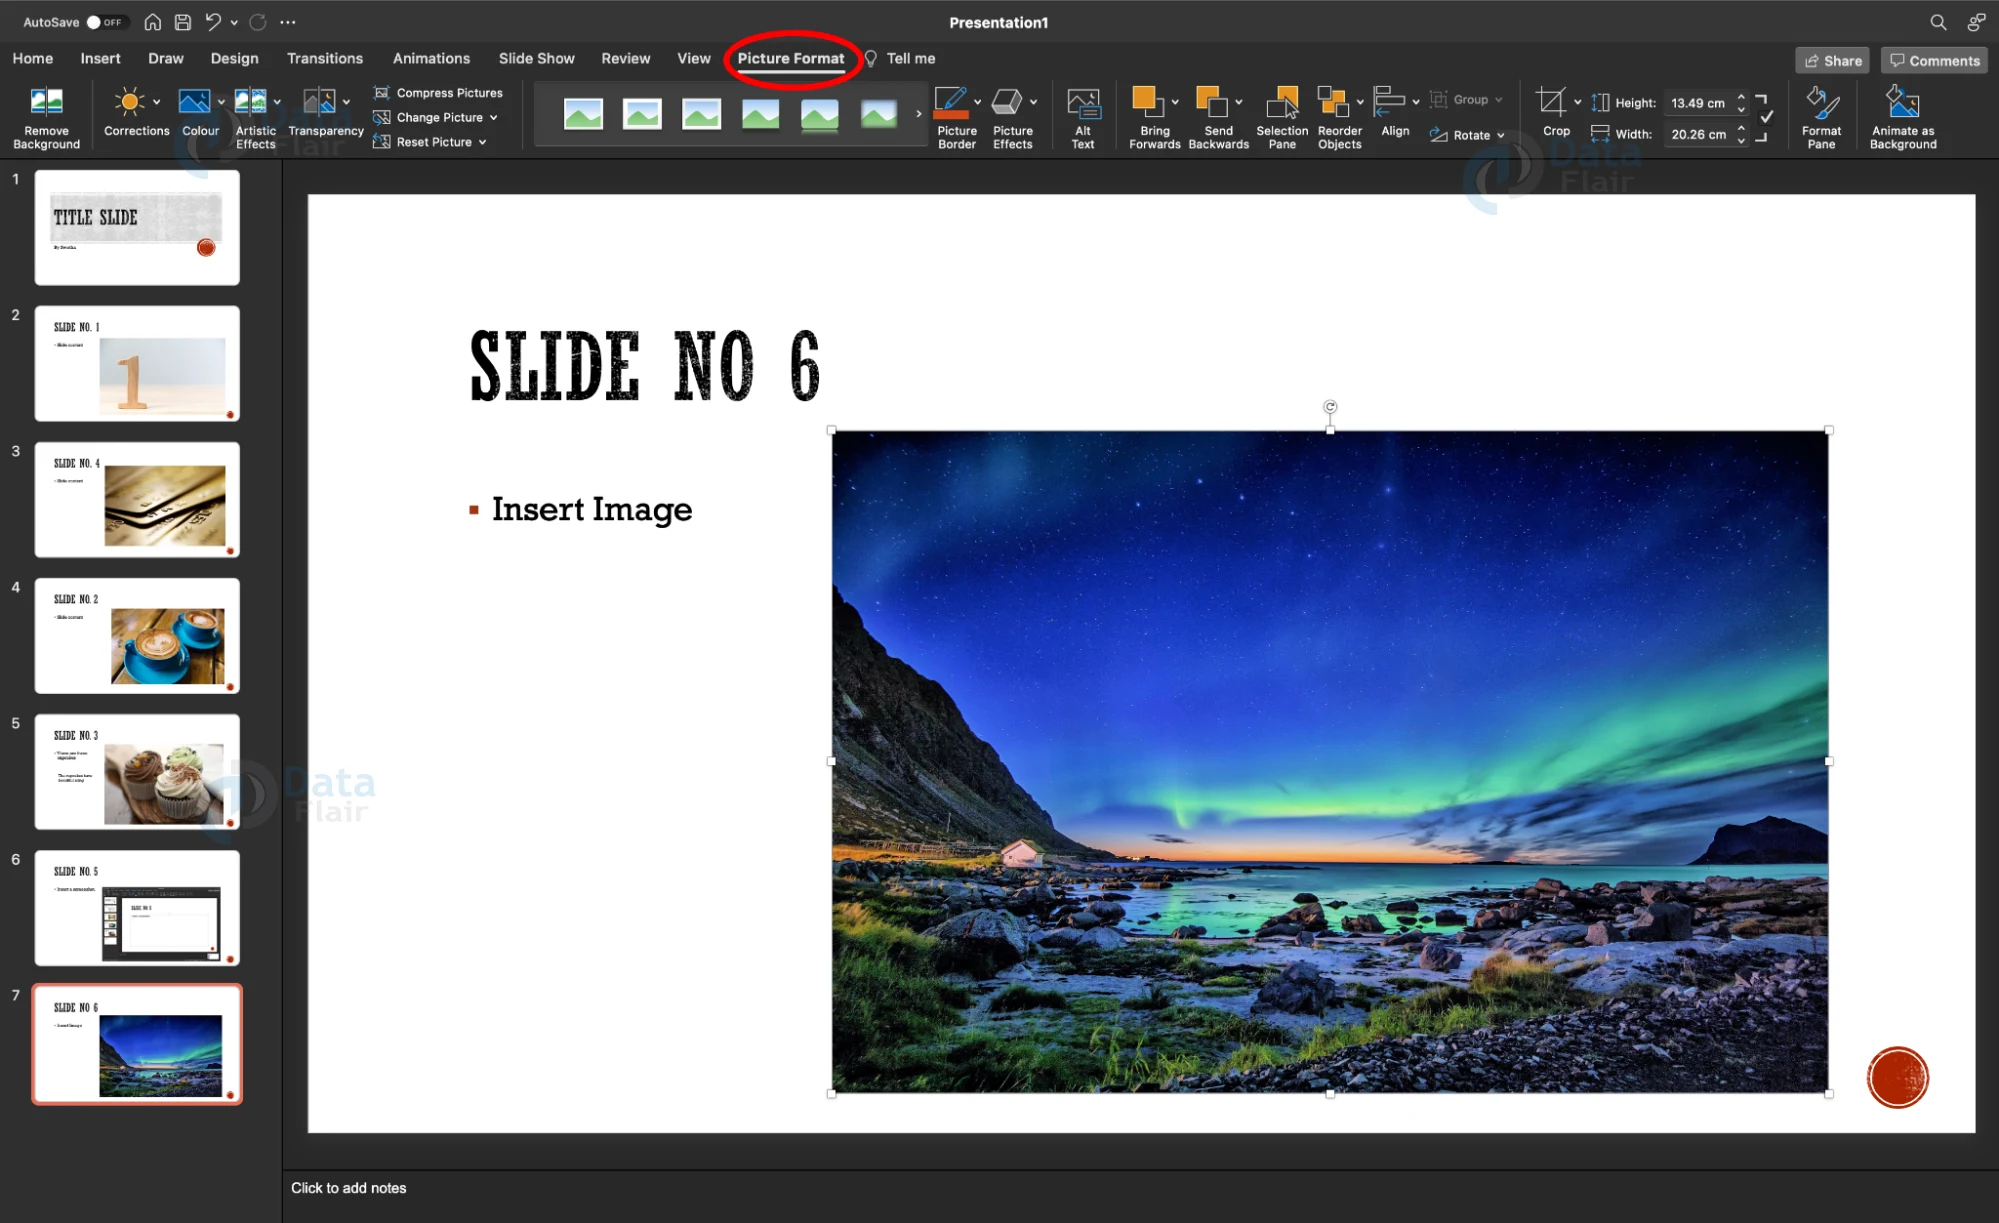Open the Slide Show menu

pos(537,57)
